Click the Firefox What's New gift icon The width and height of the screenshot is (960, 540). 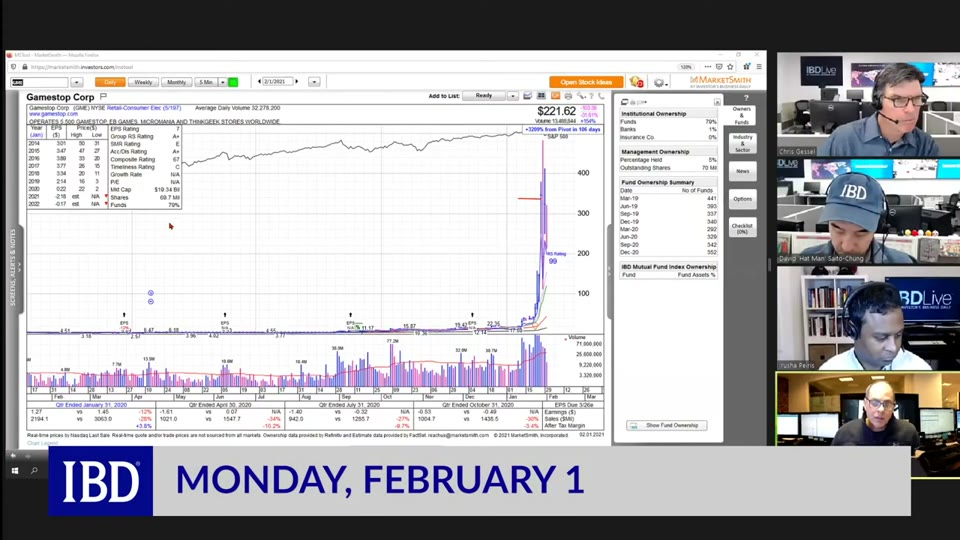tap(746, 67)
